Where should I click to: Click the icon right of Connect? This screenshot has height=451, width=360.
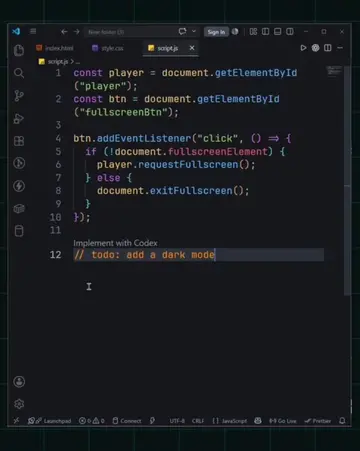pos(152,421)
